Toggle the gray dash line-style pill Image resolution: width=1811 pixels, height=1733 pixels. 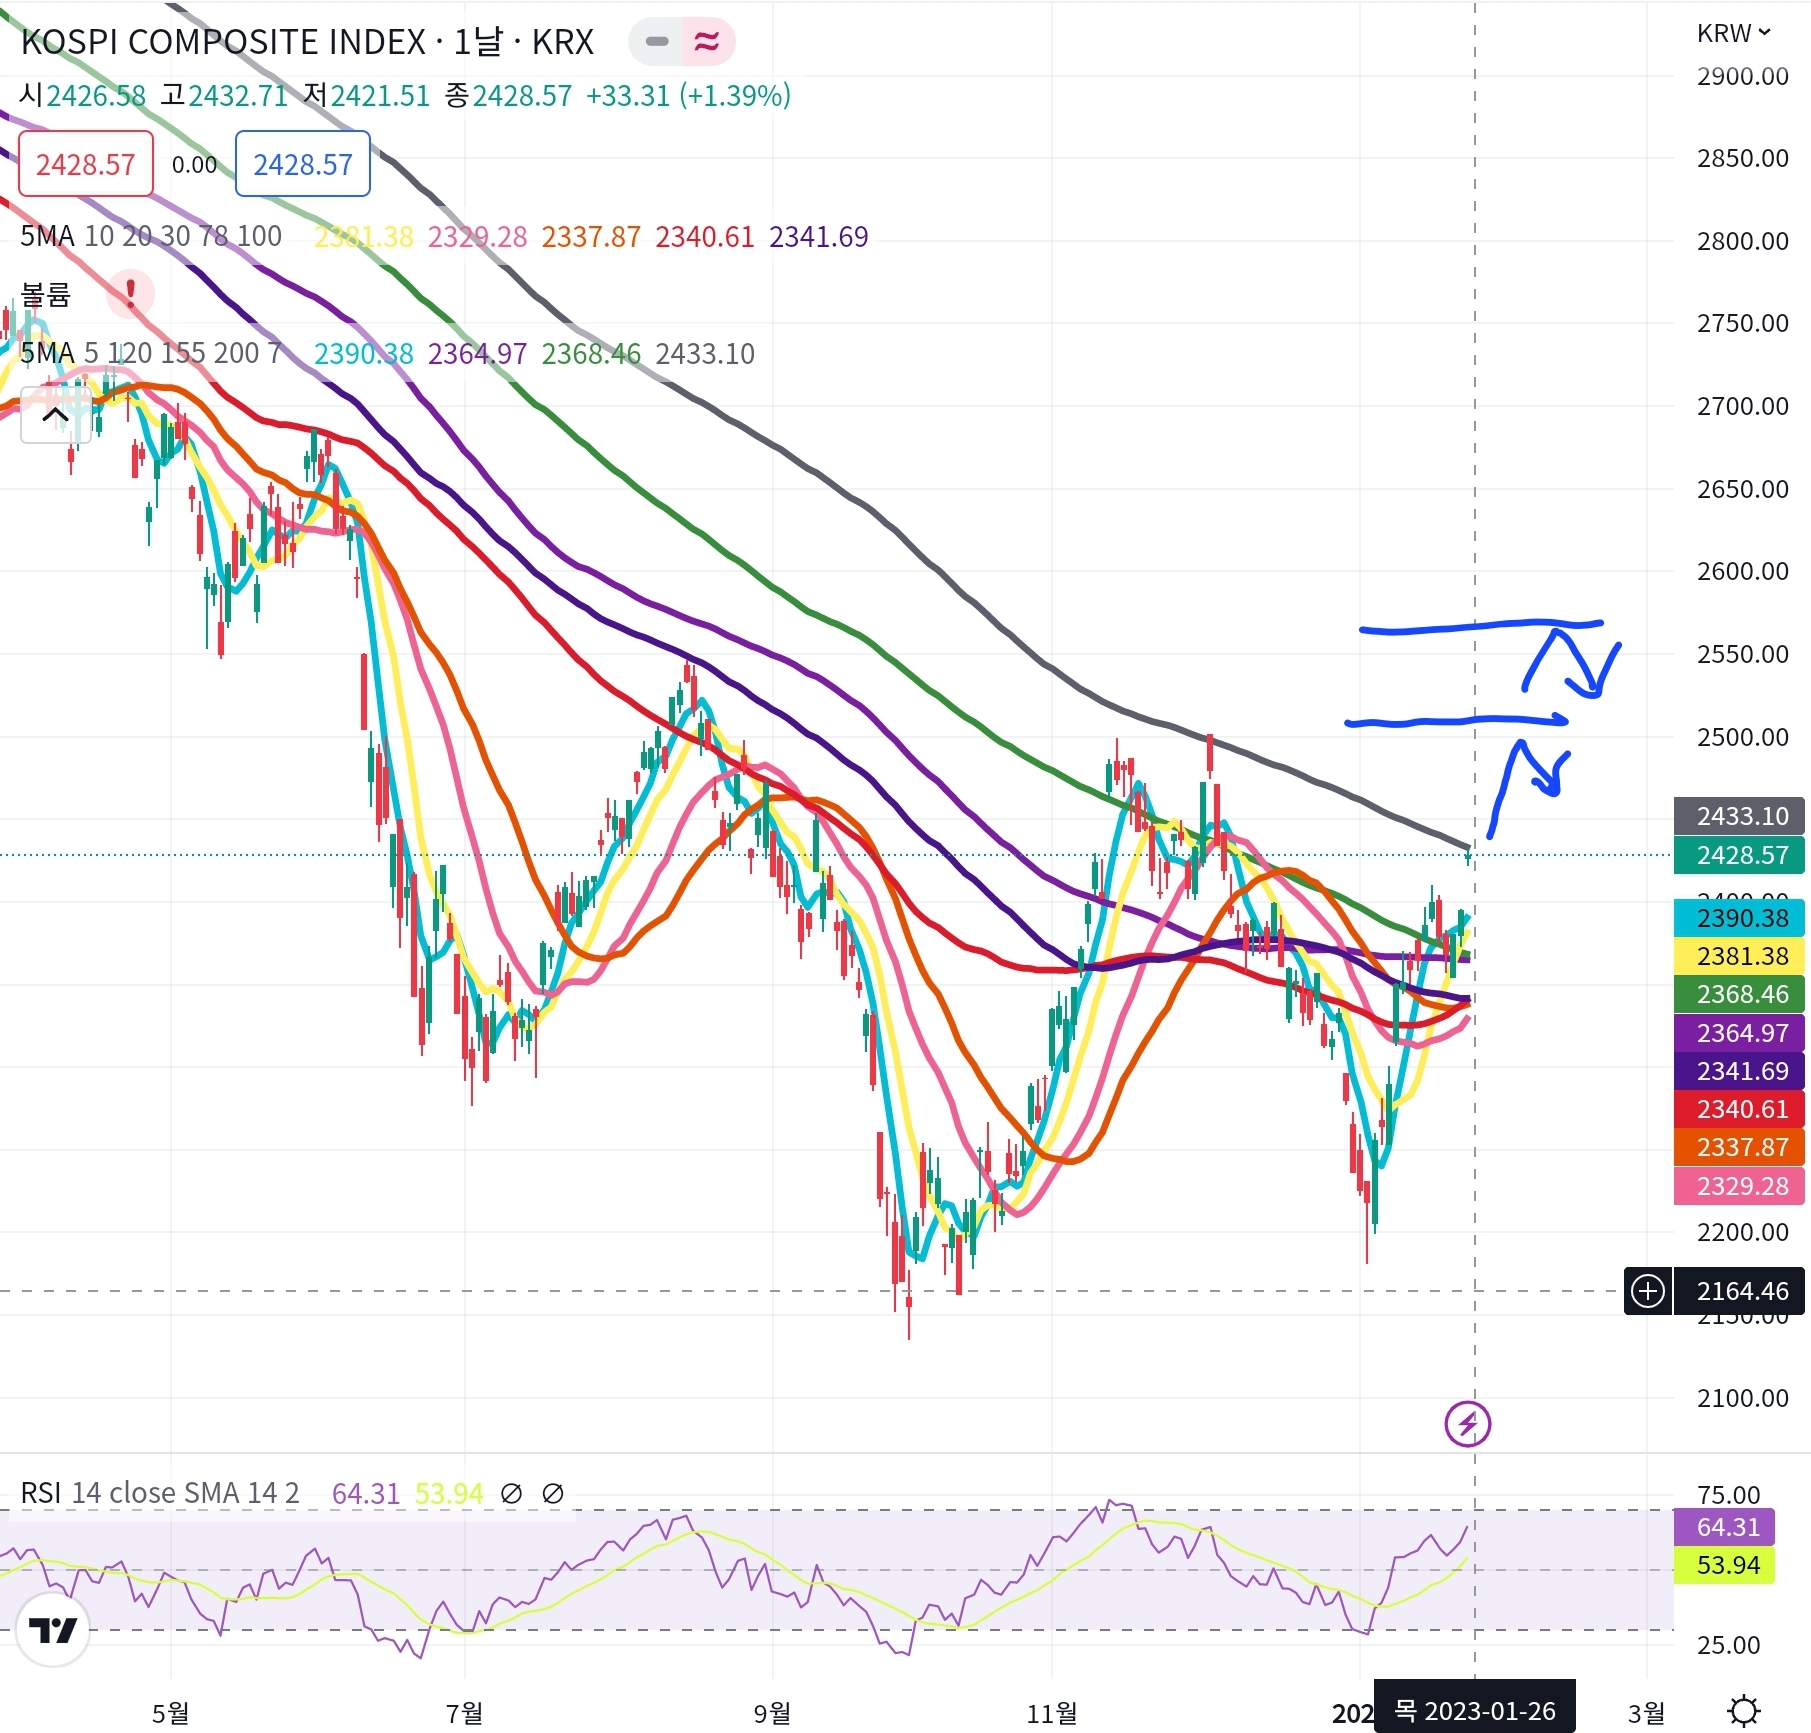(x=657, y=42)
